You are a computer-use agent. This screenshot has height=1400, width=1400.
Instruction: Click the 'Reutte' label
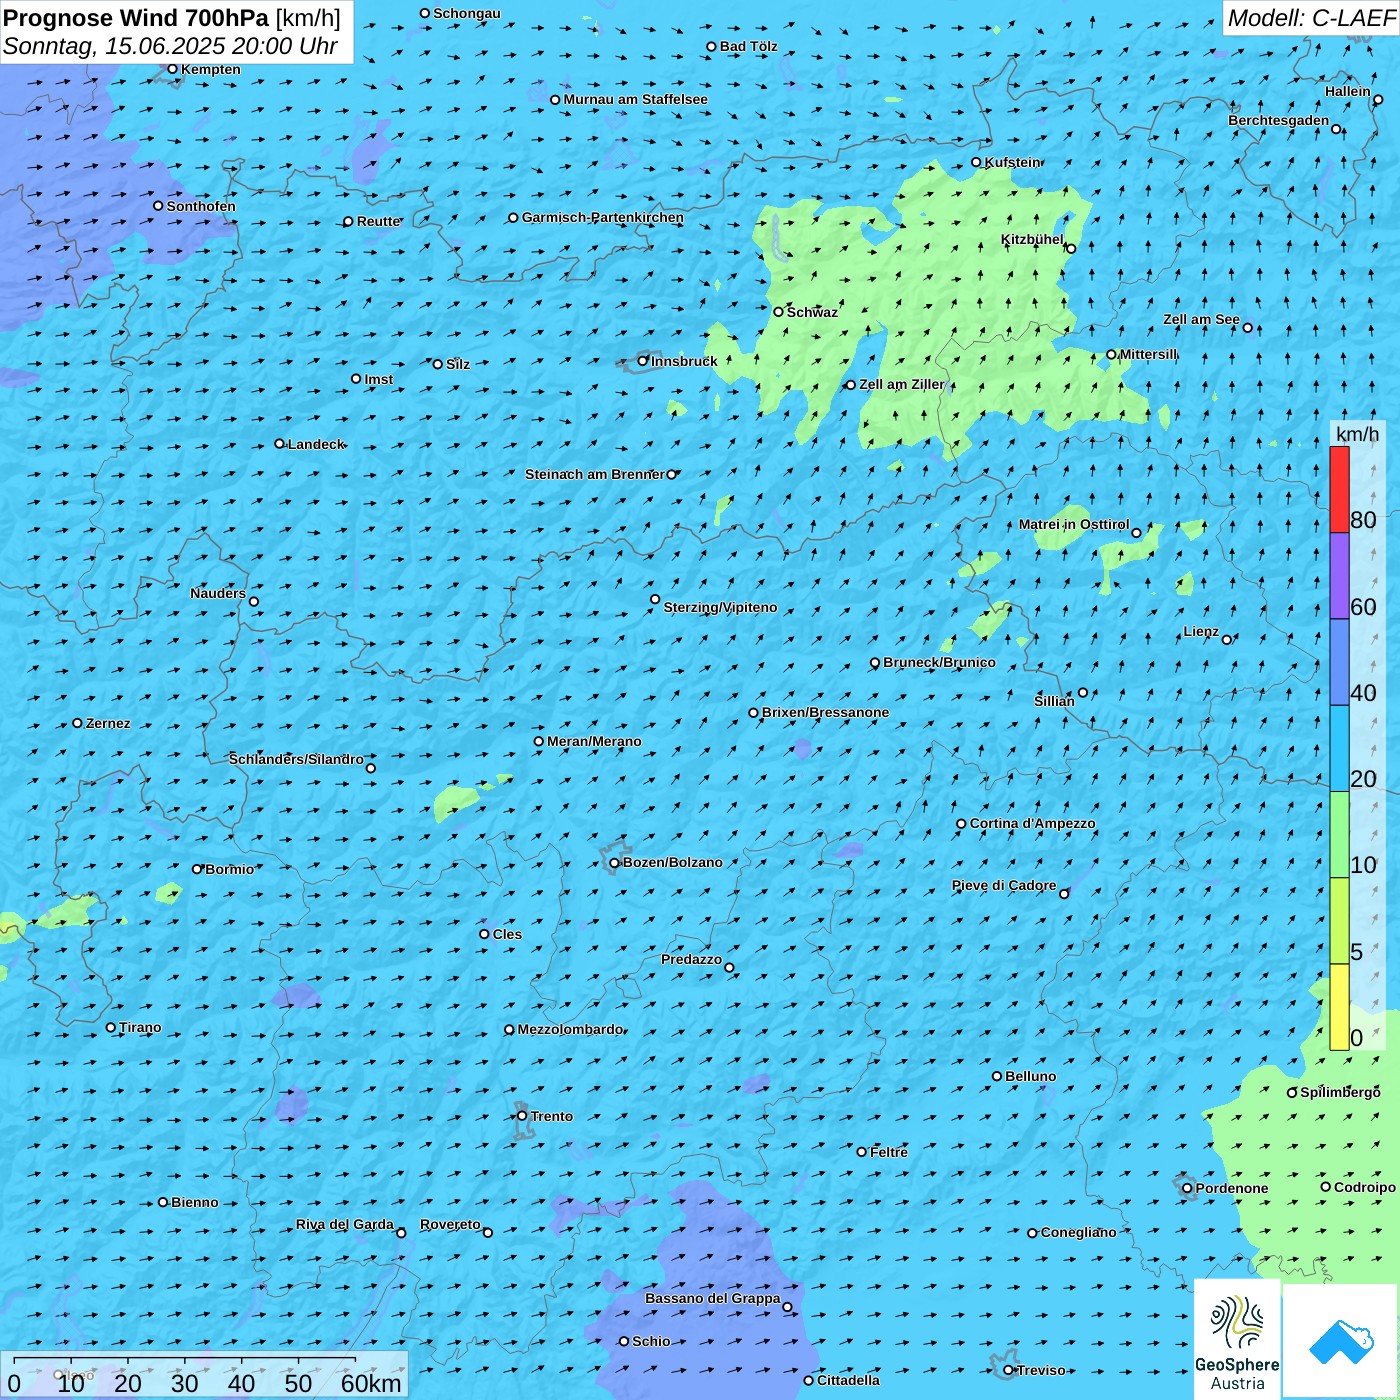tap(378, 221)
